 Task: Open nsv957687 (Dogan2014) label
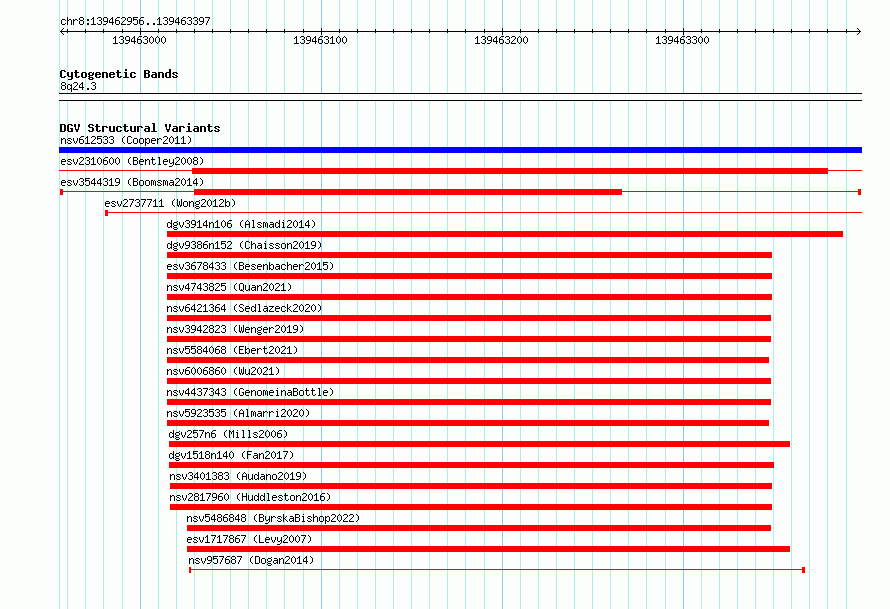coord(251,560)
